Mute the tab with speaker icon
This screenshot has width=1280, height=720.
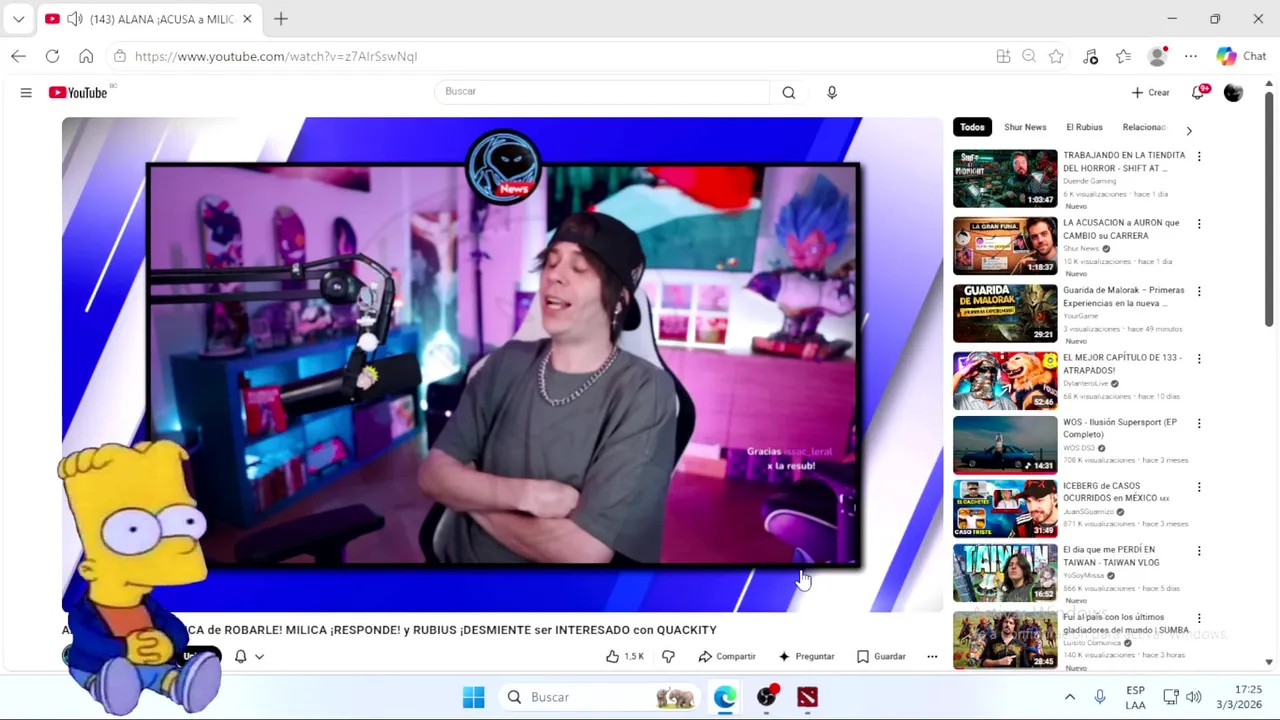click(73, 19)
